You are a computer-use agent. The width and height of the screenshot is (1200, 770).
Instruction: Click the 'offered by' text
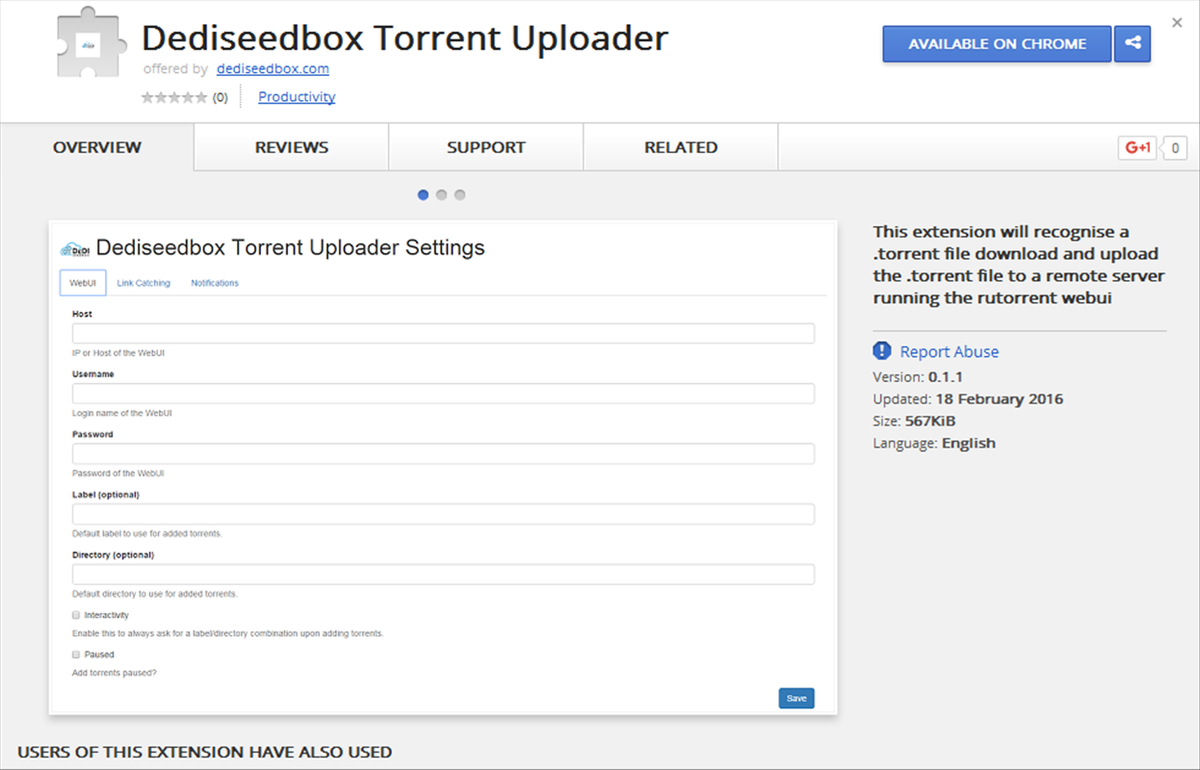click(x=176, y=69)
